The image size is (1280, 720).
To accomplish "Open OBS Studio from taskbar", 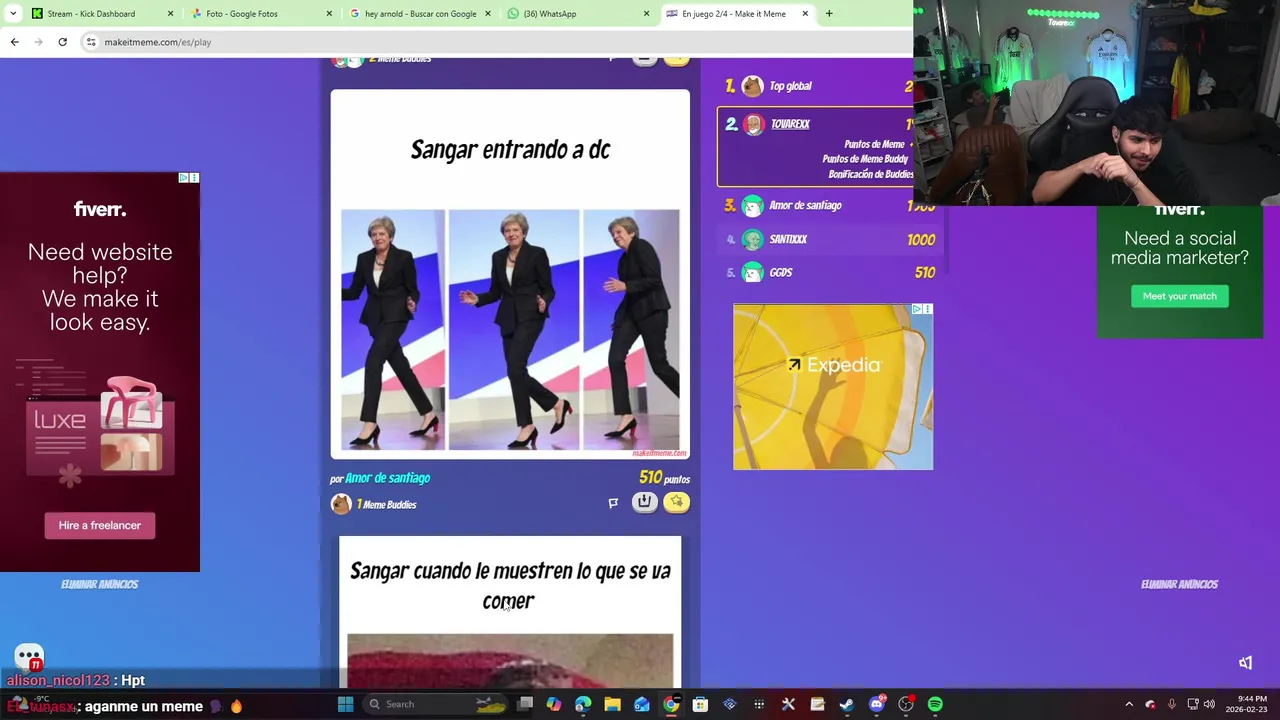I will click(x=906, y=704).
